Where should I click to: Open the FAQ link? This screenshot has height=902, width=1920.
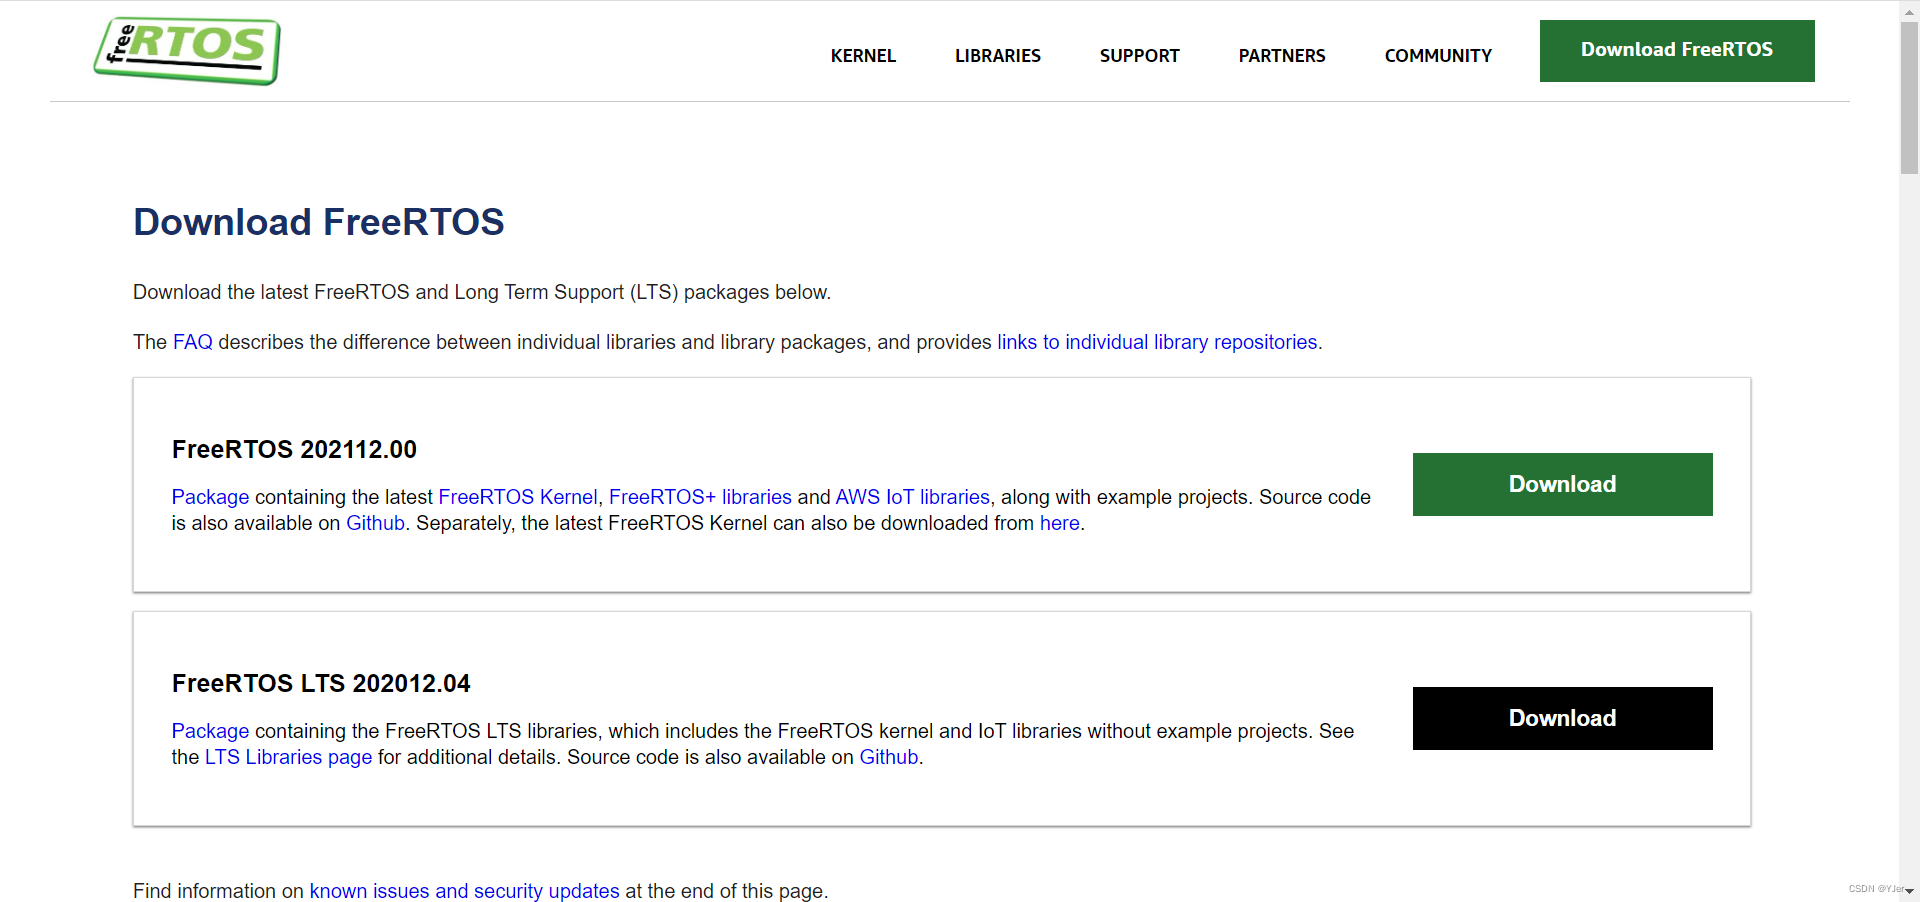(x=193, y=342)
